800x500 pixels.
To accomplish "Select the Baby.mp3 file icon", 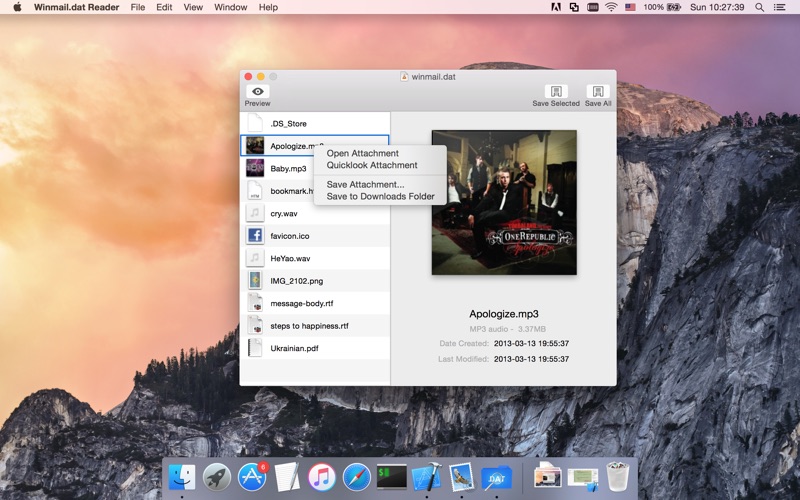I will tap(255, 168).
